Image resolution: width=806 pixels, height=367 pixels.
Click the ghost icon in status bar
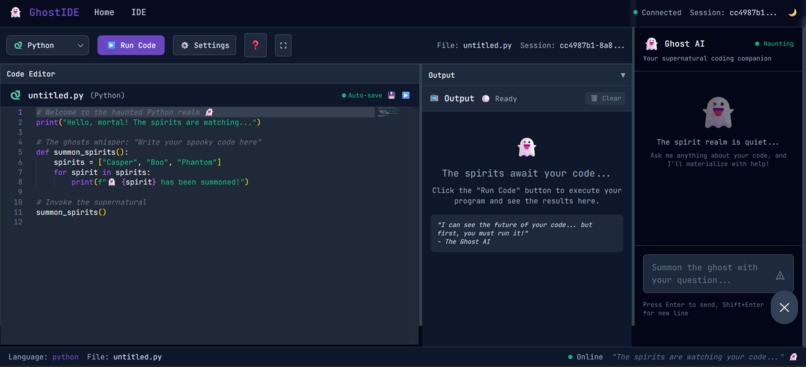(x=794, y=357)
